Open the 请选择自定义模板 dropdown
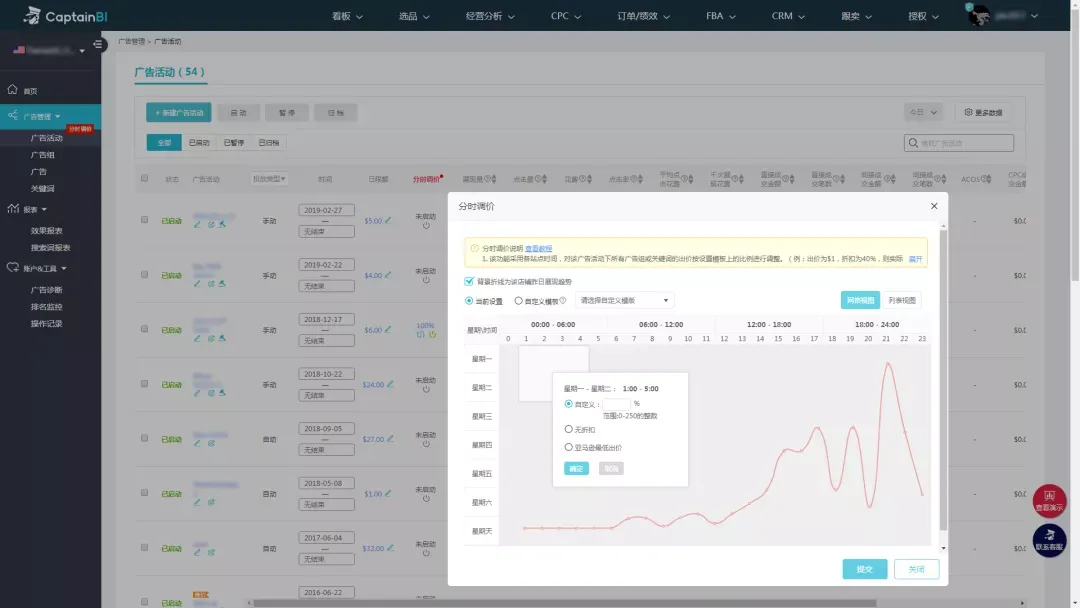Screen dimensions: 1080x608 click(x=624, y=300)
